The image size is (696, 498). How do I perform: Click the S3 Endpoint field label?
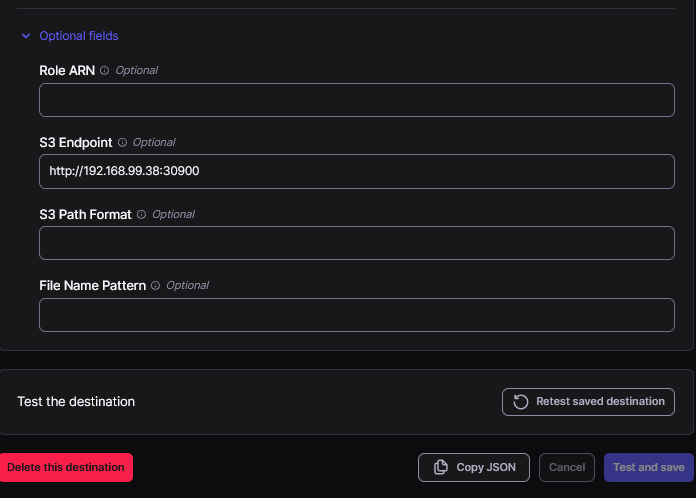pyautogui.click(x=76, y=143)
